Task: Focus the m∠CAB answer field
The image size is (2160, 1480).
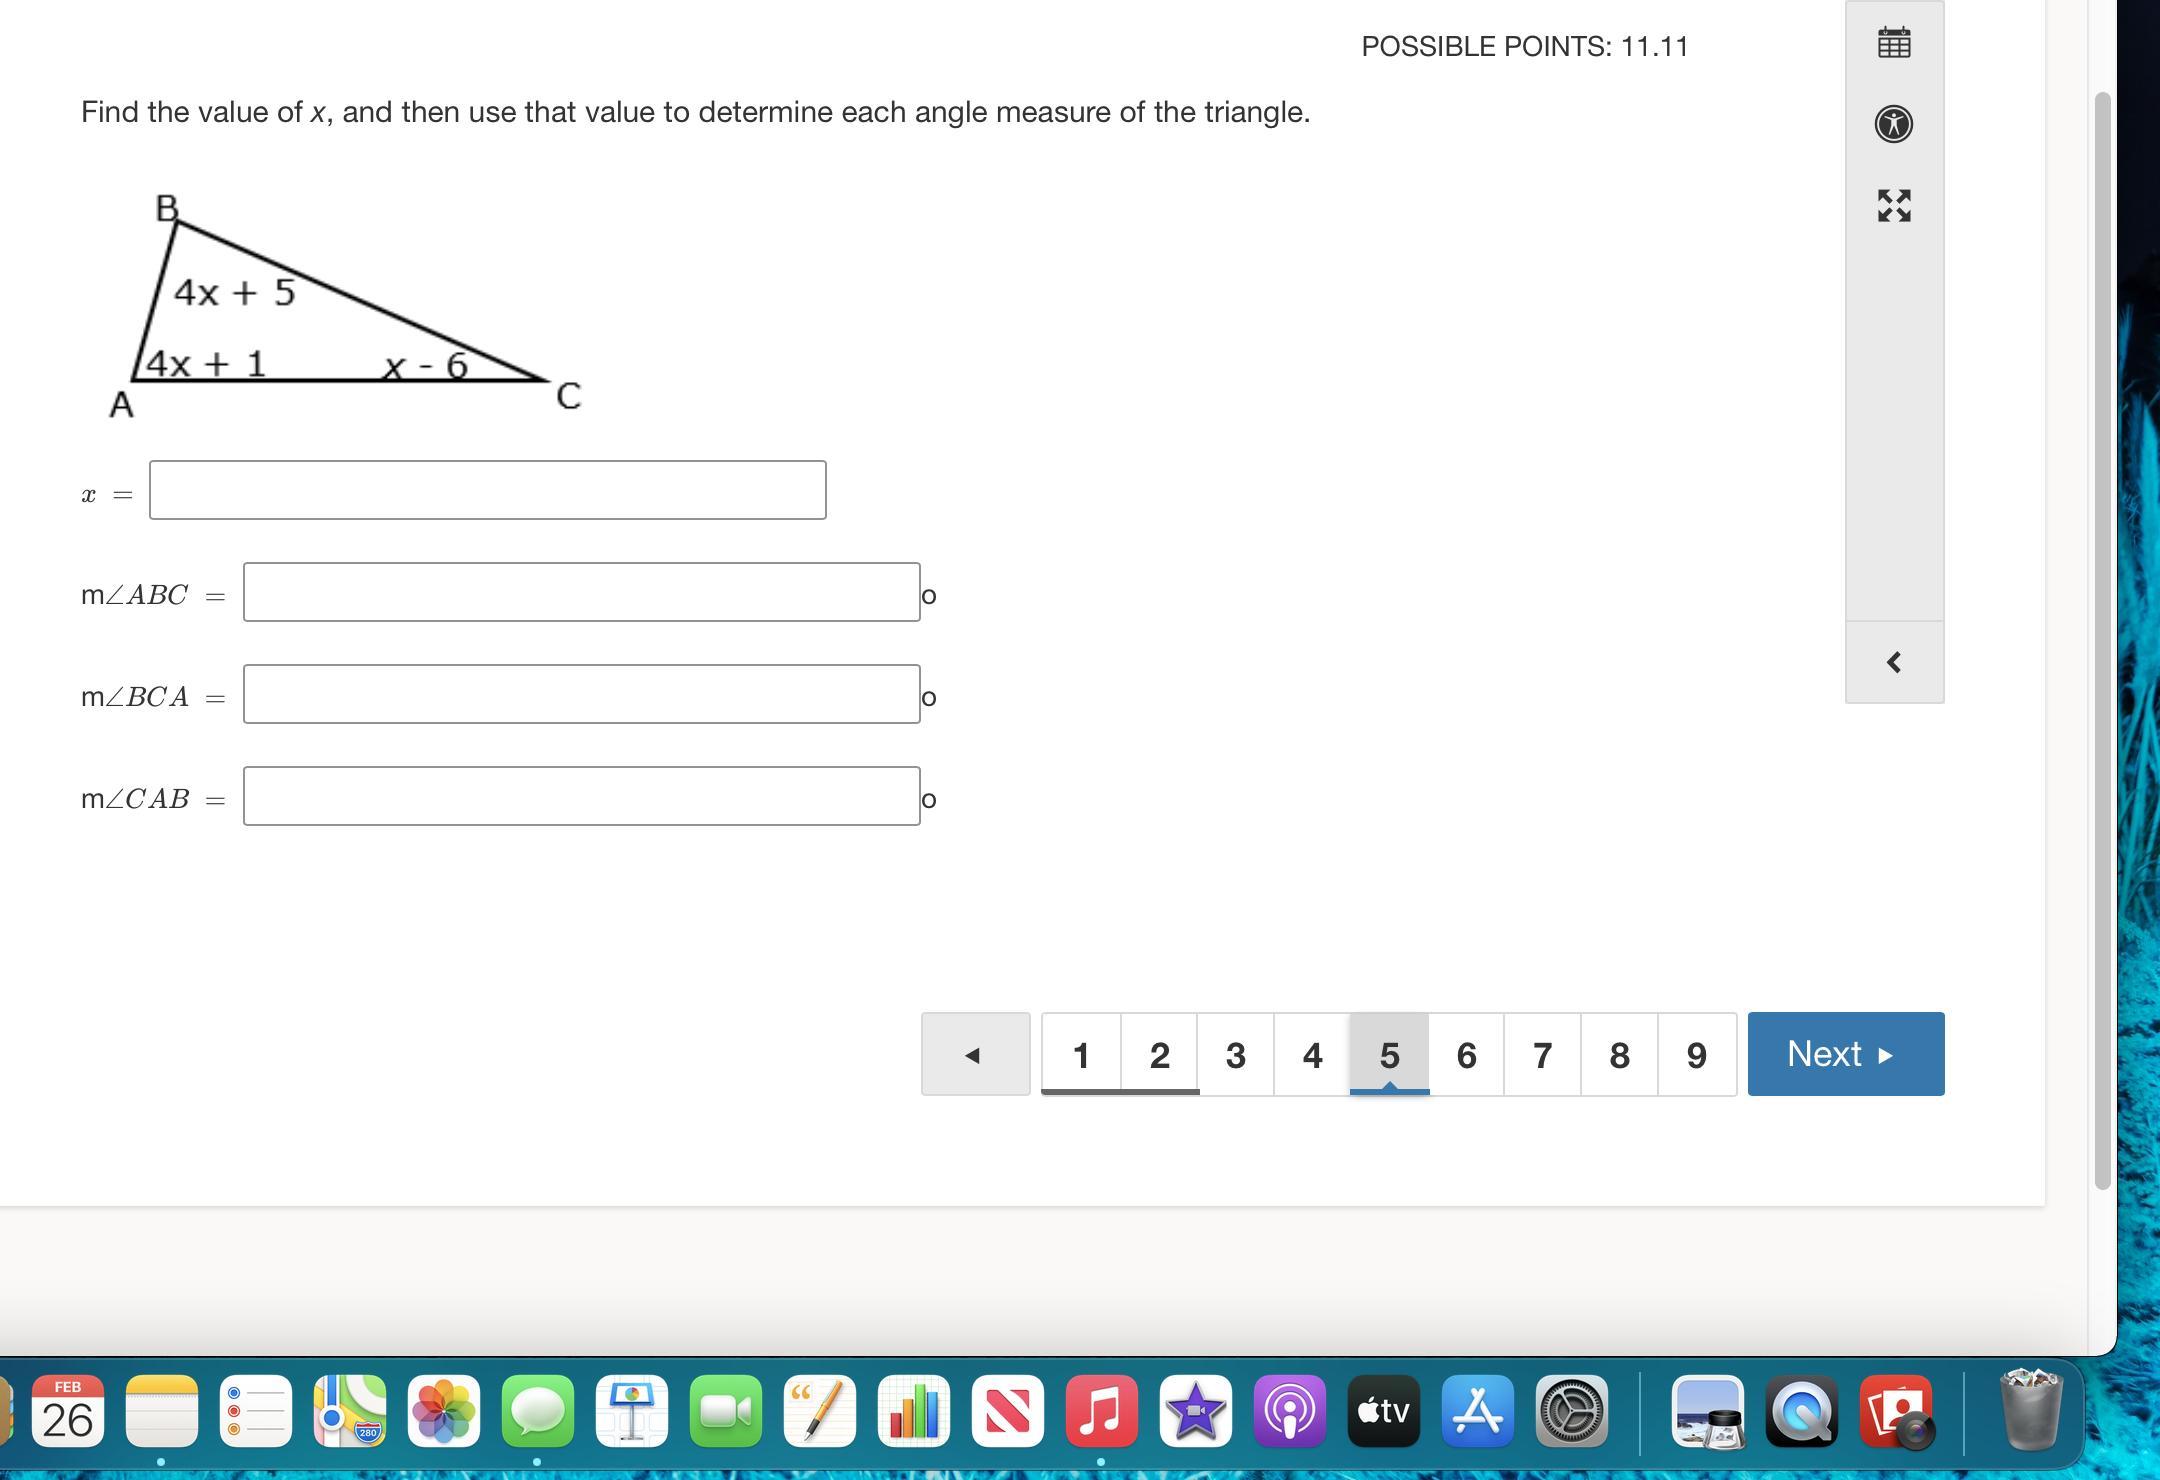Action: click(x=581, y=796)
